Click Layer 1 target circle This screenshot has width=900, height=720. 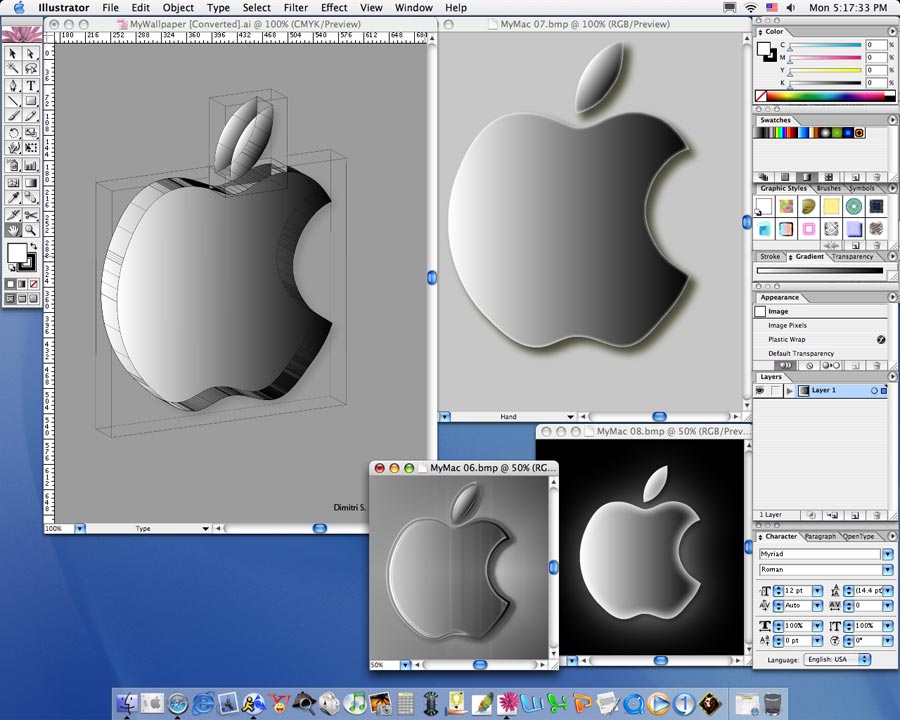(x=874, y=390)
